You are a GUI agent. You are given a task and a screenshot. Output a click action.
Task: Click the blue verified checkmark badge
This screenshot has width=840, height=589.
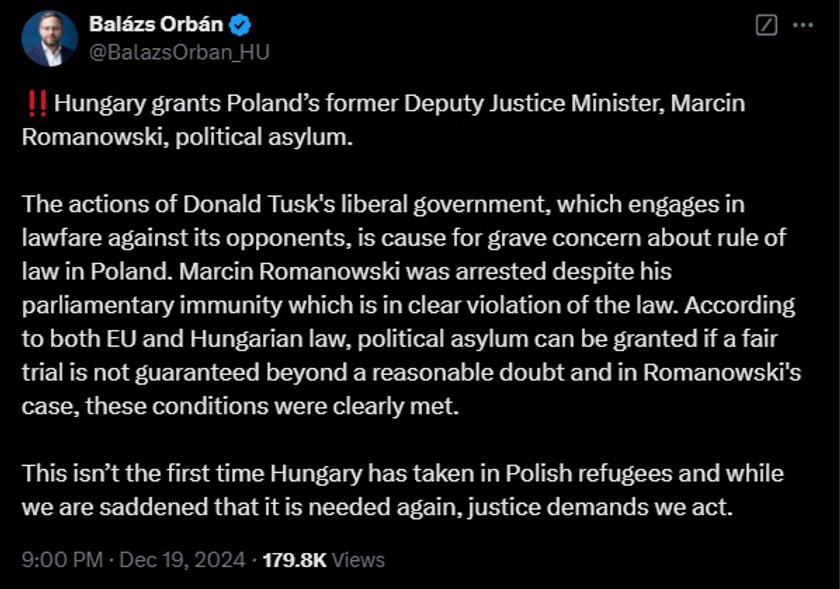pos(240,25)
